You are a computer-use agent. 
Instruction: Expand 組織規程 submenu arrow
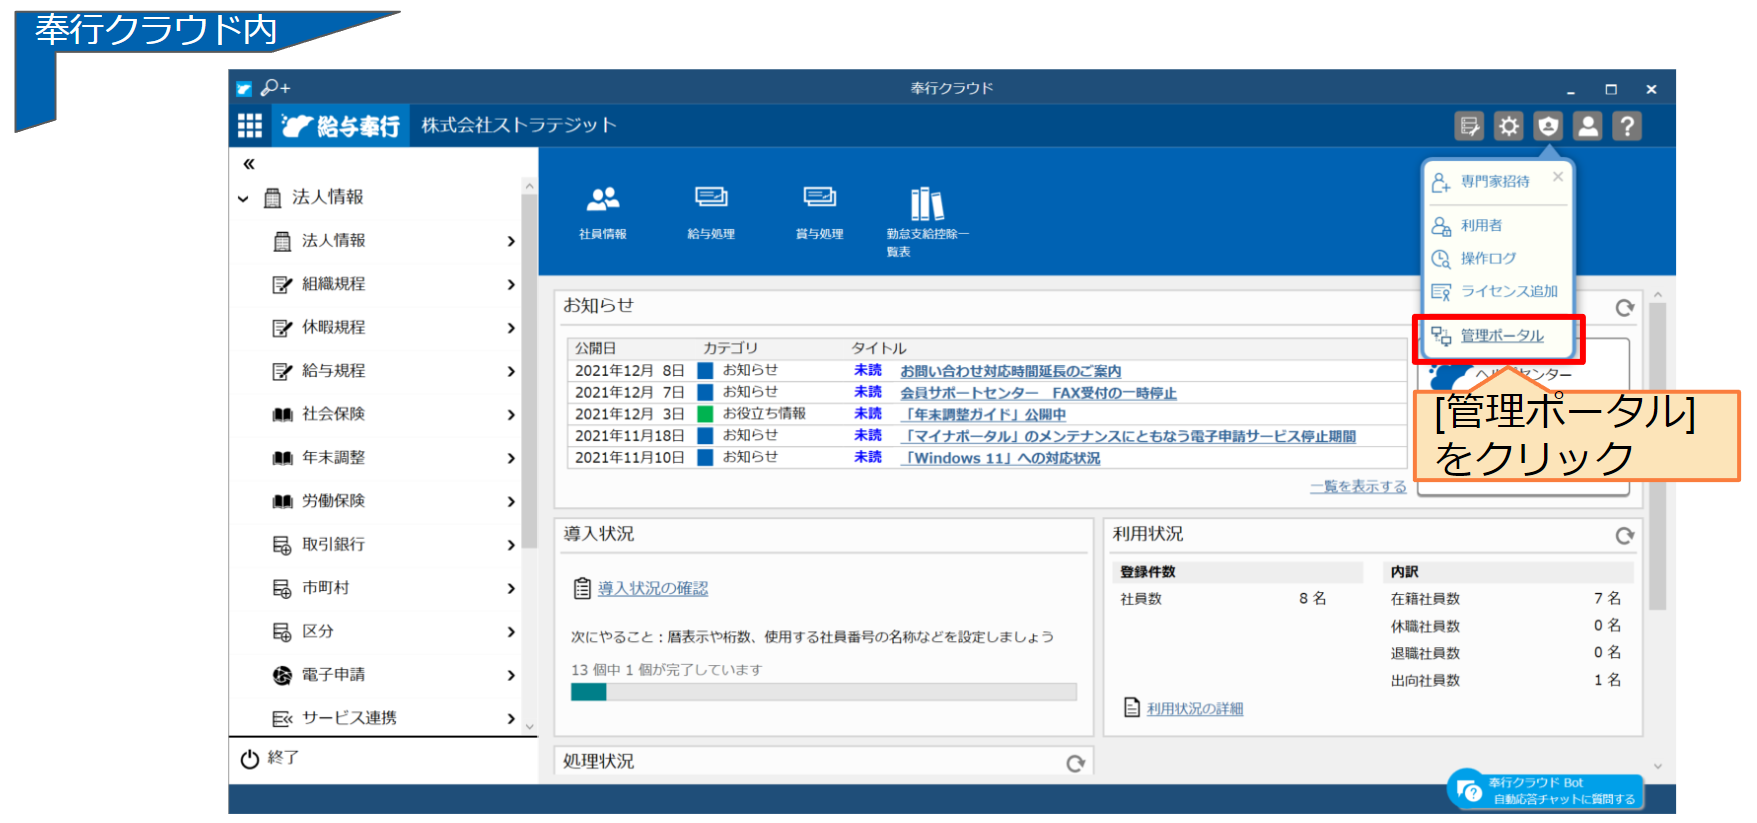click(x=511, y=285)
